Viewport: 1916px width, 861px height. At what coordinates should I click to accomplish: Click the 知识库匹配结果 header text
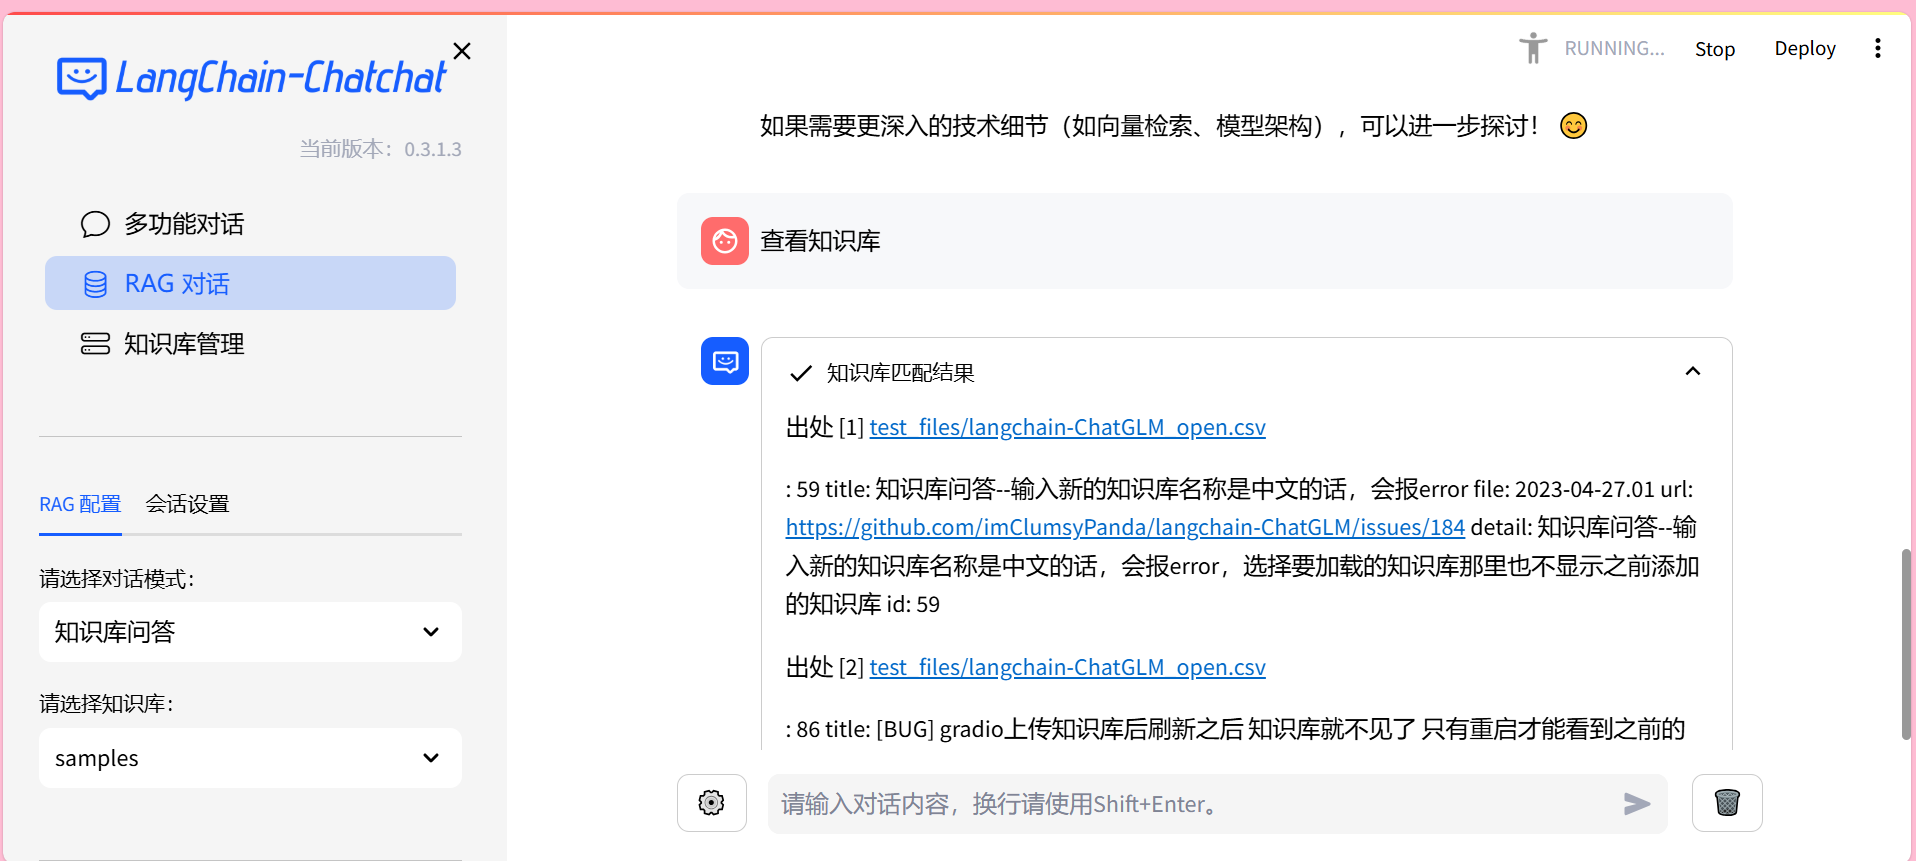point(901,373)
